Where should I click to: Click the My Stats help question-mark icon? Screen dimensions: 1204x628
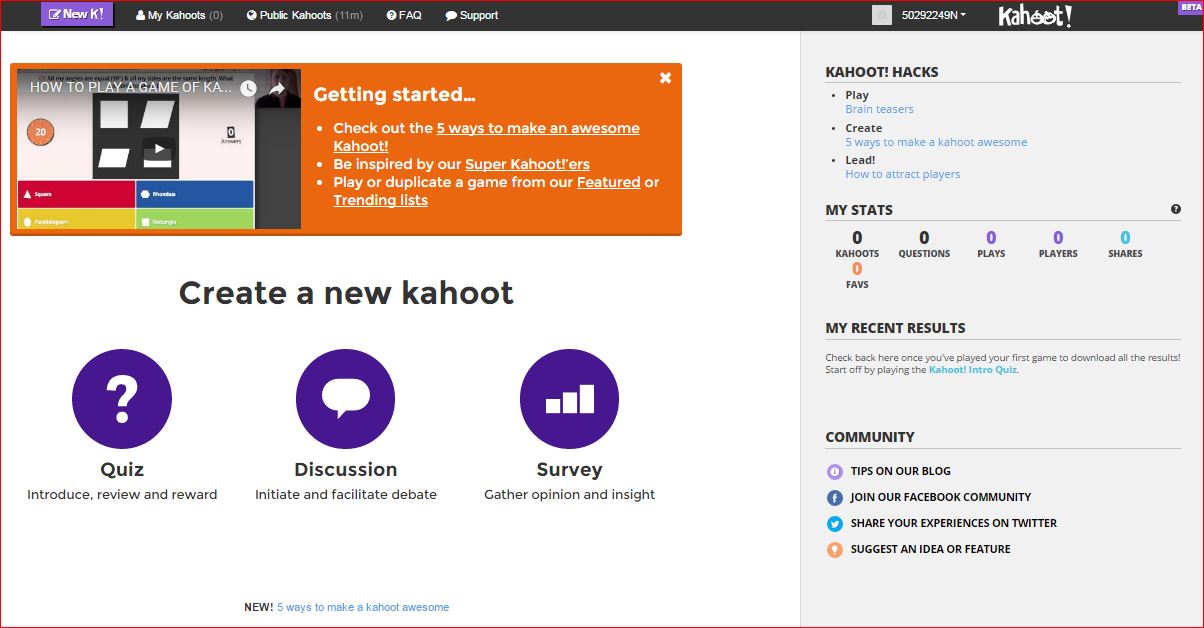coord(1175,209)
